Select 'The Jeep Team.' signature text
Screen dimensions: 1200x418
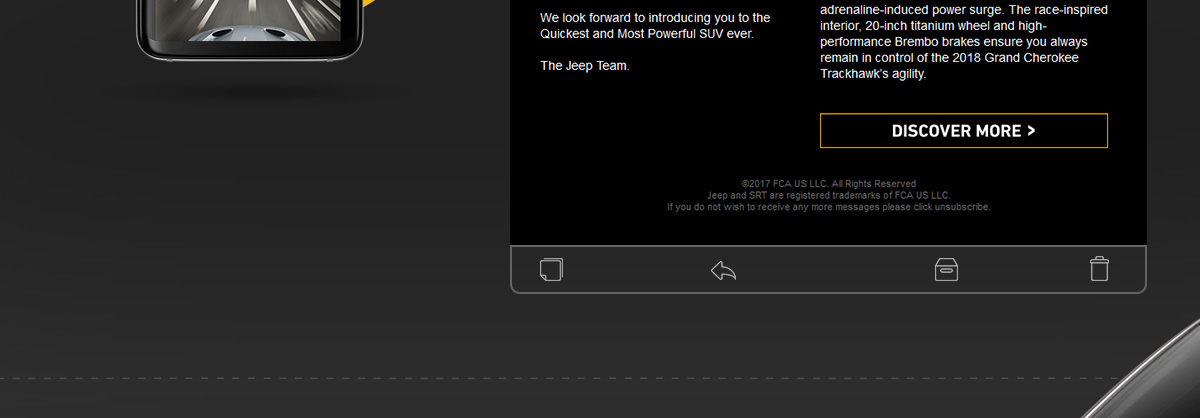tap(585, 66)
